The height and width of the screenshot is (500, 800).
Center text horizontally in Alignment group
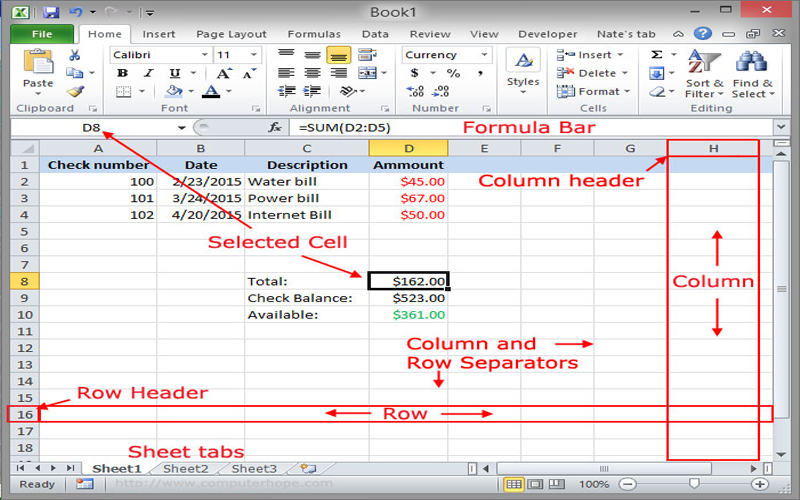click(312, 73)
